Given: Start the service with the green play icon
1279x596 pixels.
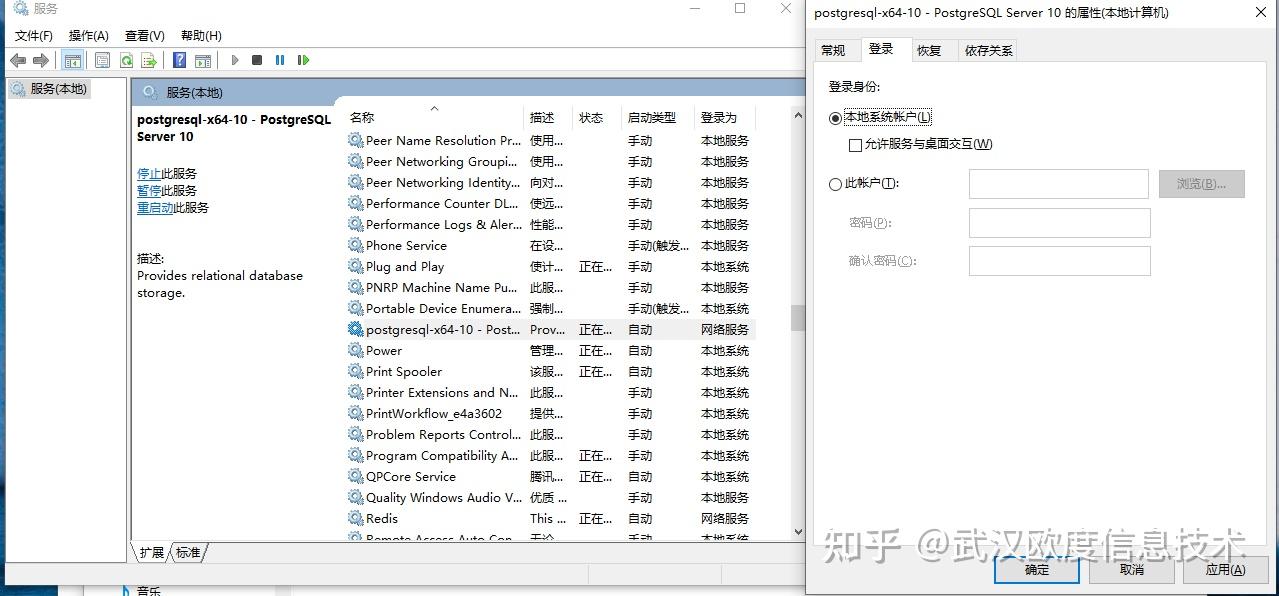Looking at the screenshot, I should [x=235, y=60].
